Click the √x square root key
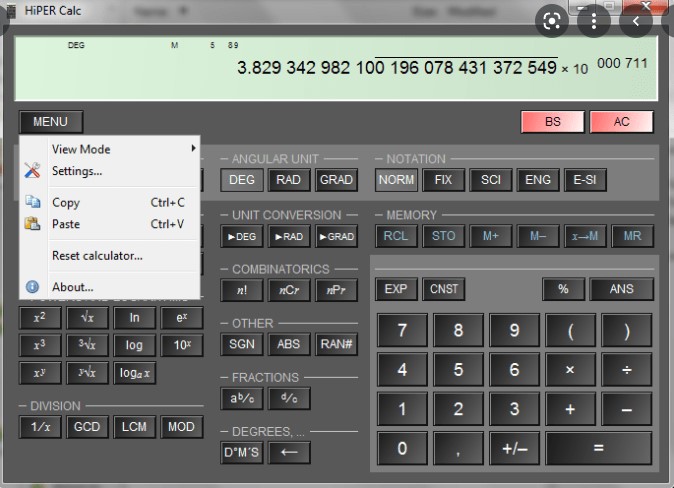674x488 pixels. pos(87,318)
